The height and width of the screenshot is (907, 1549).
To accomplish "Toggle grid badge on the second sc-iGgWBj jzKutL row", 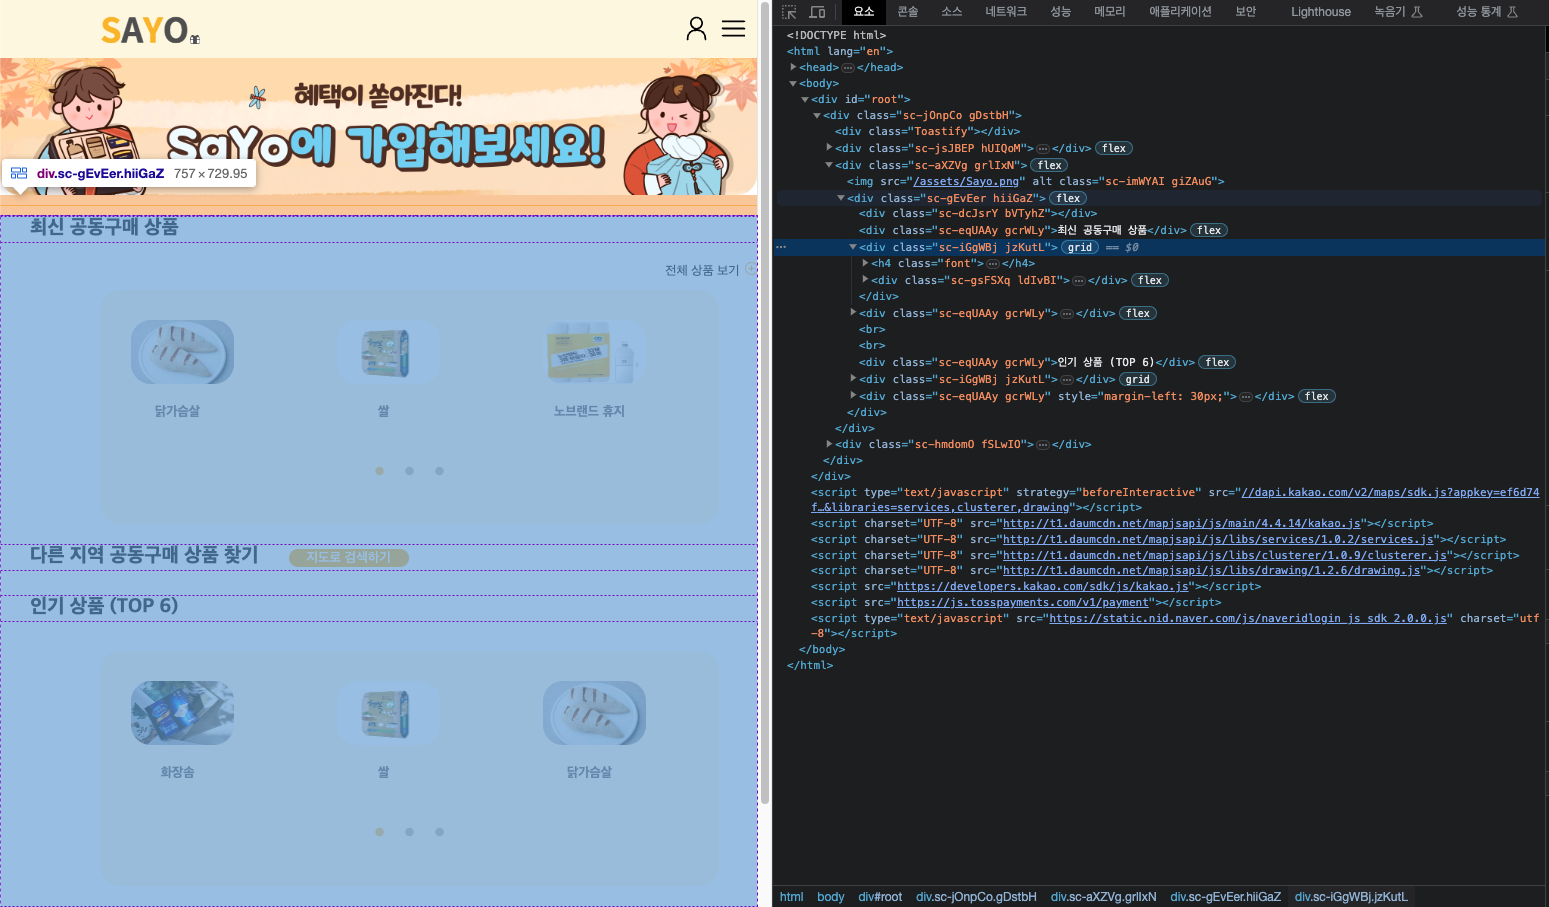I will tap(1138, 379).
